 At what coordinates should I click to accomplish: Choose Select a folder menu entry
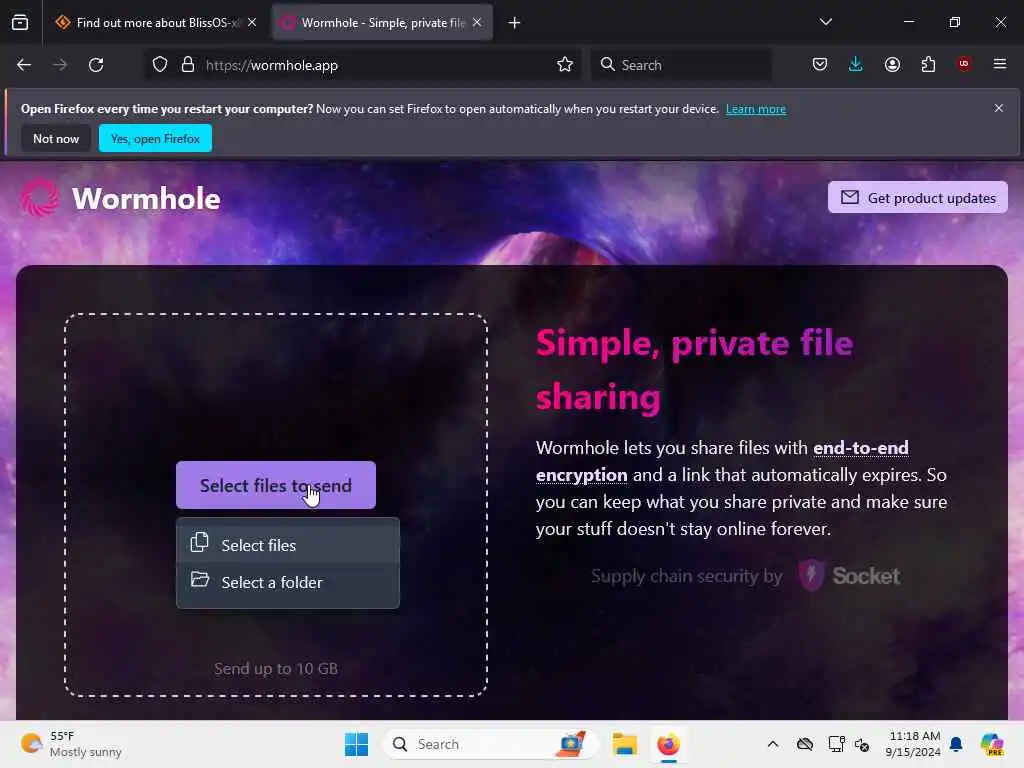tap(288, 582)
